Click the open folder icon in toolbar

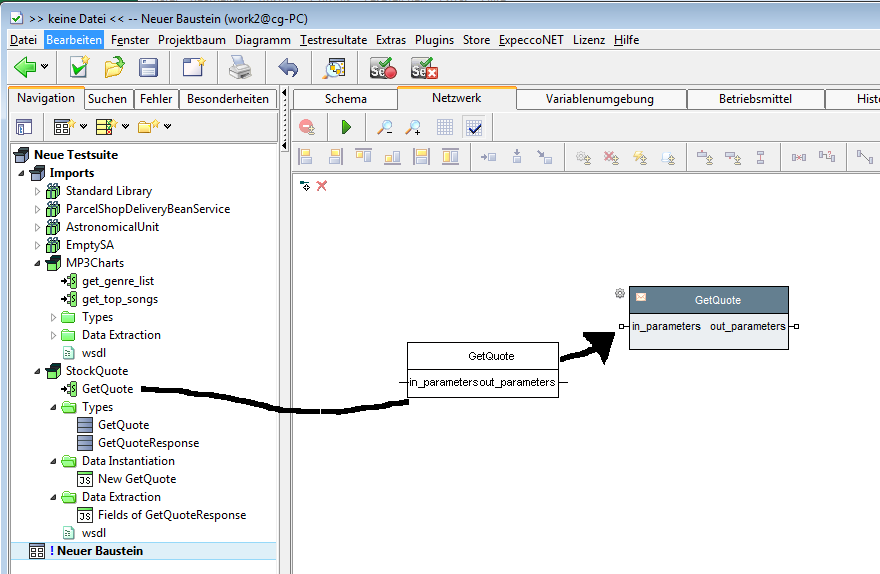114,68
